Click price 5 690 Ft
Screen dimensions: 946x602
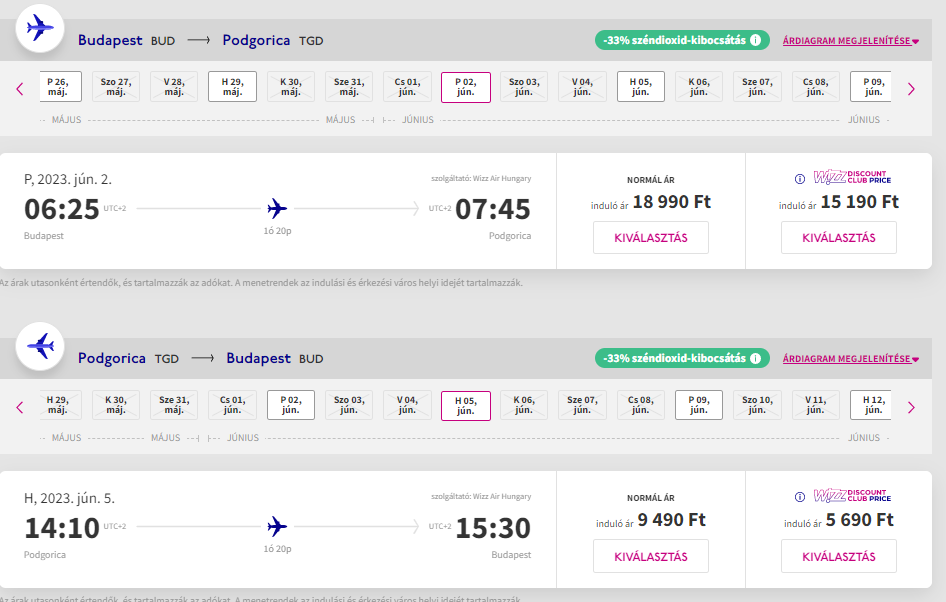point(860,520)
